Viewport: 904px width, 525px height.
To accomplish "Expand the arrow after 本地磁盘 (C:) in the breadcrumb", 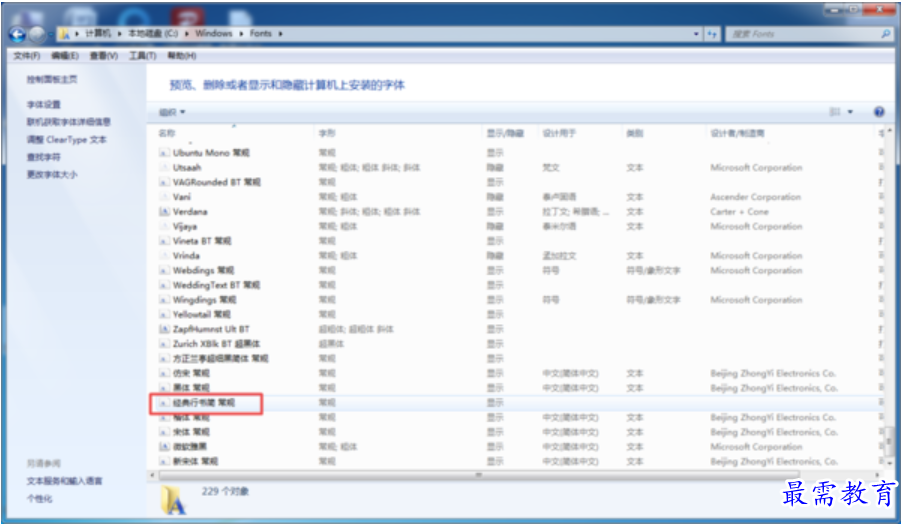I will [x=187, y=34].
